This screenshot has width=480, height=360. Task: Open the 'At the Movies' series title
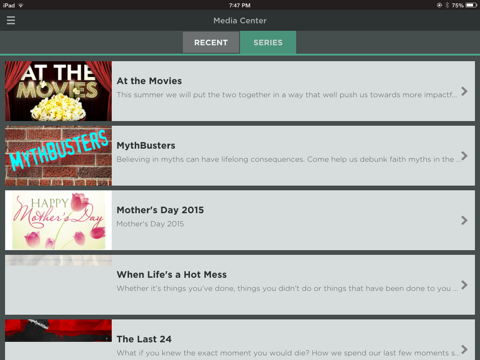[x=149, y=81]
